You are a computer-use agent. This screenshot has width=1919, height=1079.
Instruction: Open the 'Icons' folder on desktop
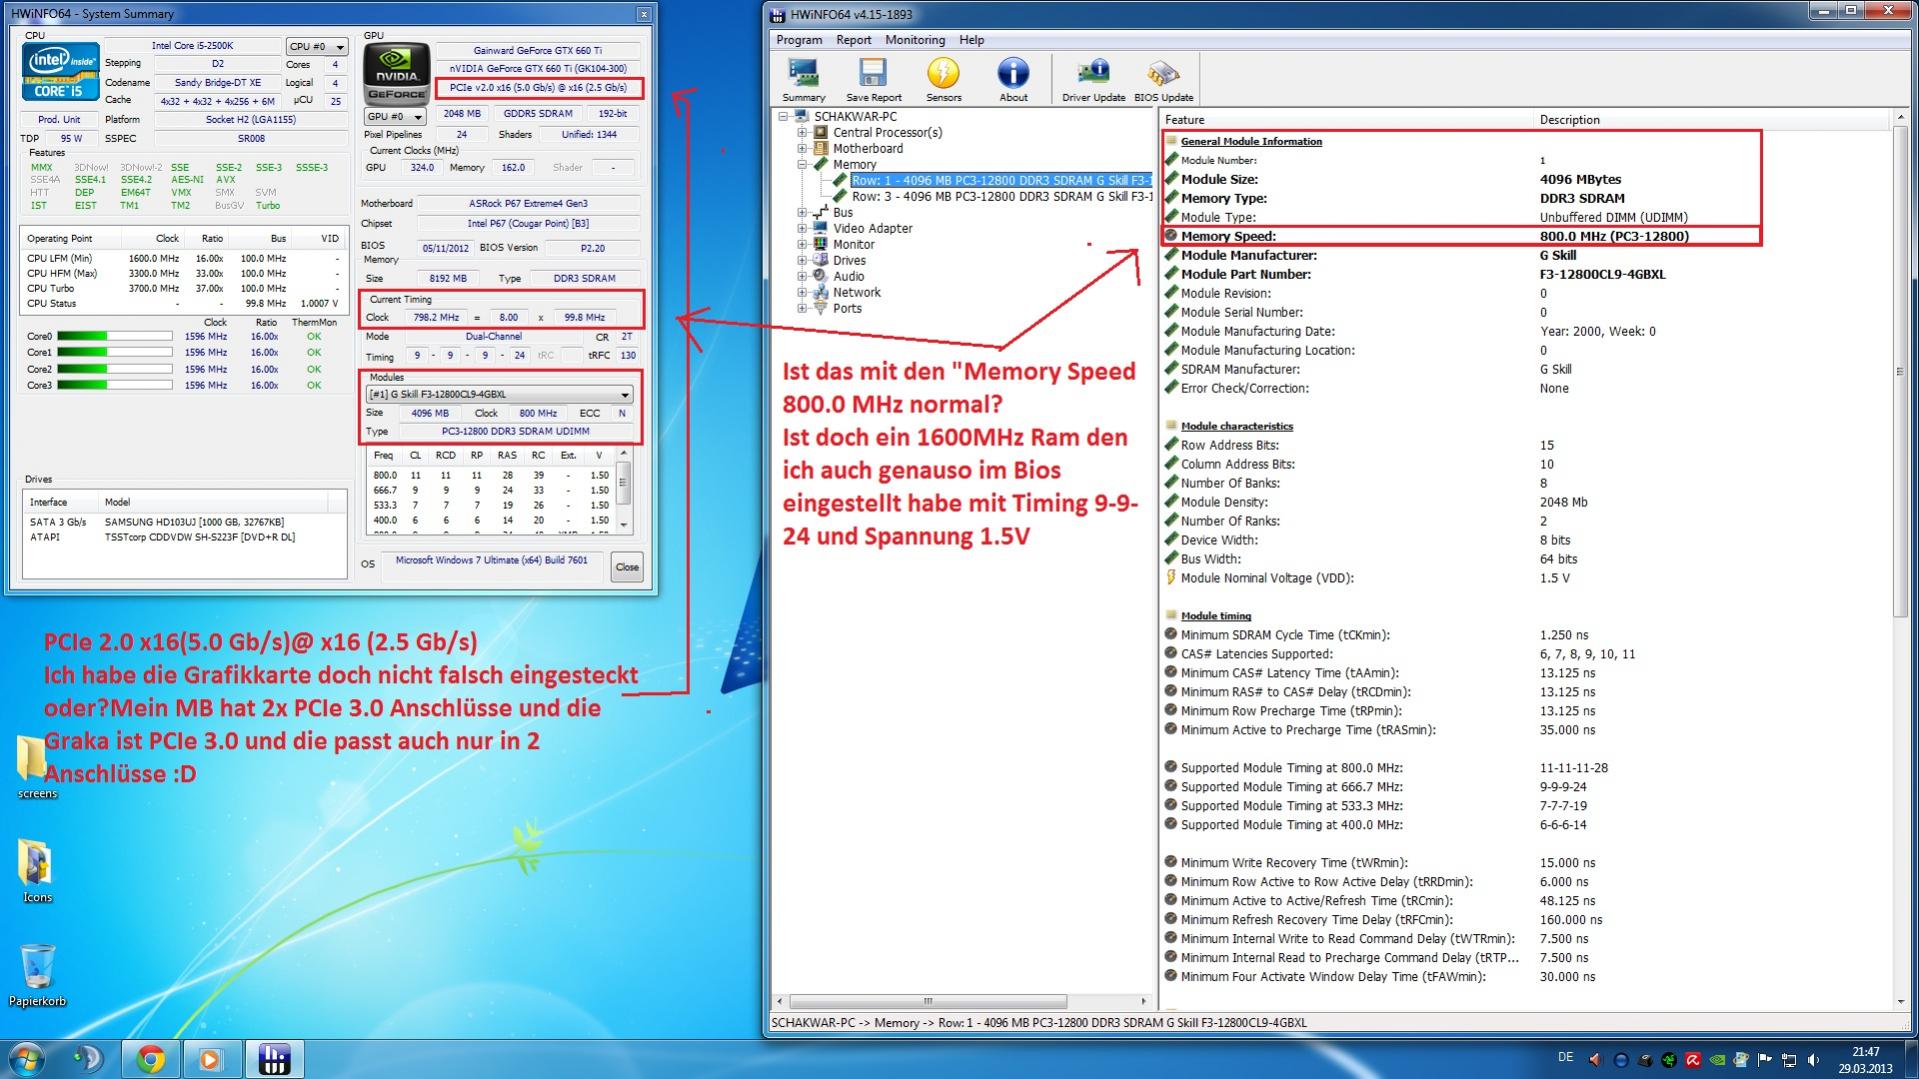[x=37, y=871]
